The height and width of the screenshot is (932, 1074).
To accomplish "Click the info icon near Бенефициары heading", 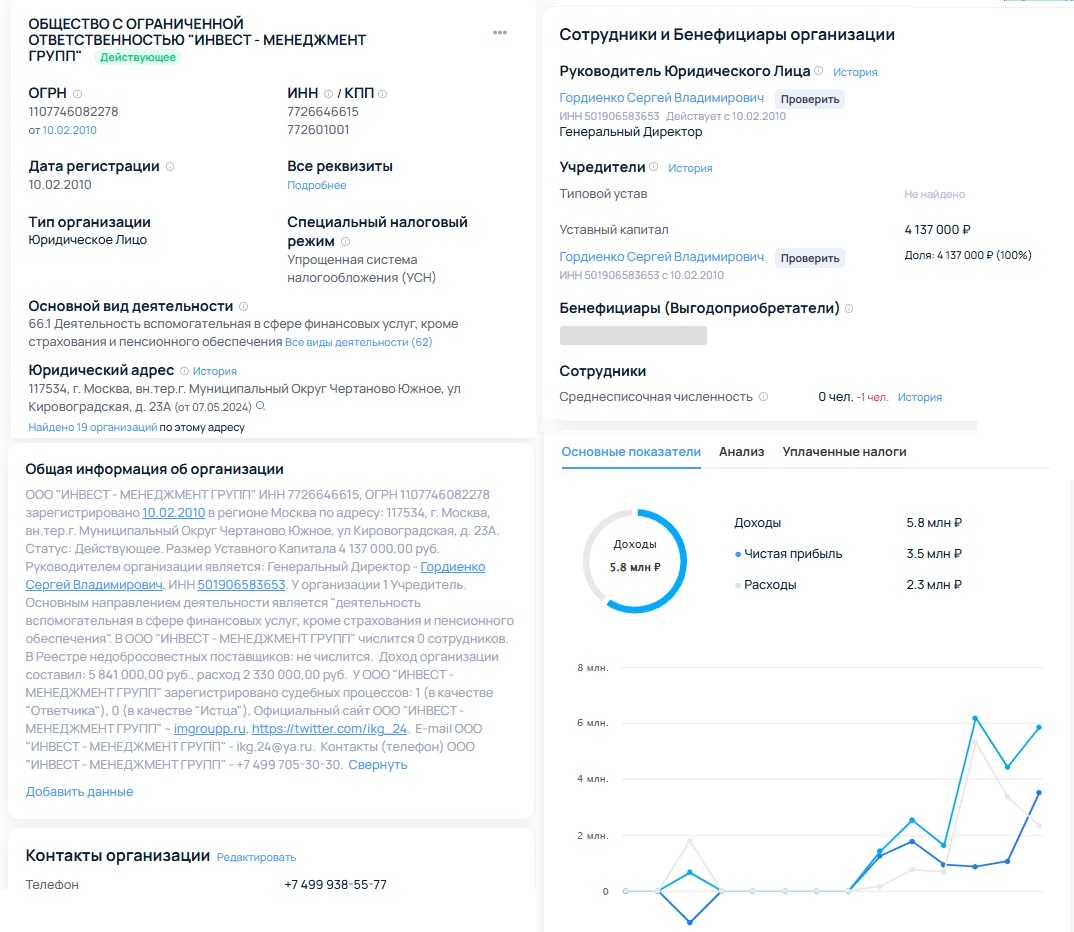I will [x=847, y=308].
